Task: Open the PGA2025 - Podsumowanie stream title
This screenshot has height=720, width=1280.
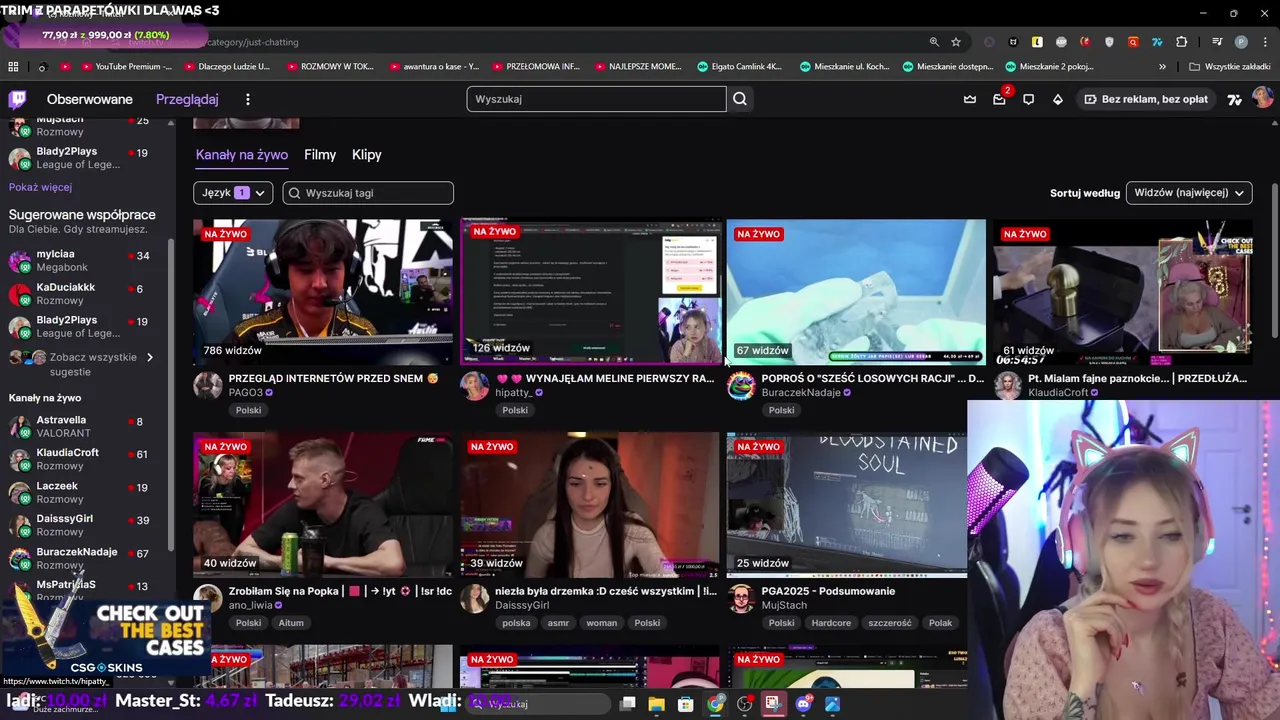Action: pos(828,591)
